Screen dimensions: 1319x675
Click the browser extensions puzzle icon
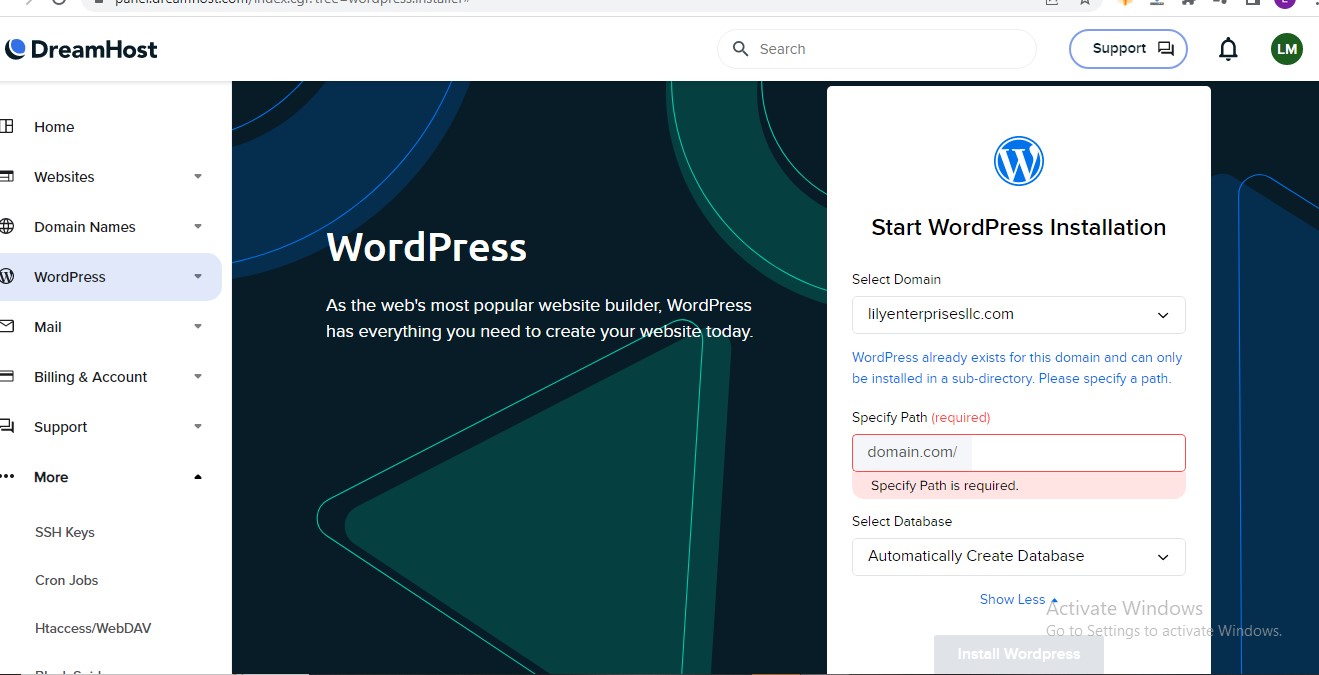(x=1190, y=4)
